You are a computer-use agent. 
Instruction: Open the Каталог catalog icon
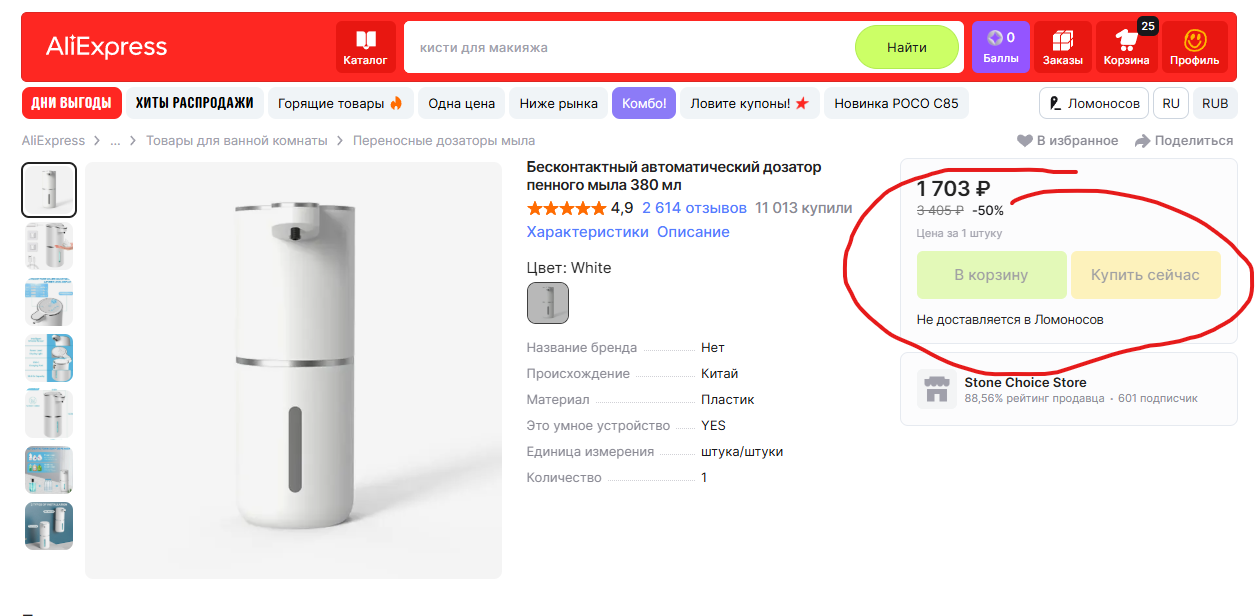(x=365, y=47)
